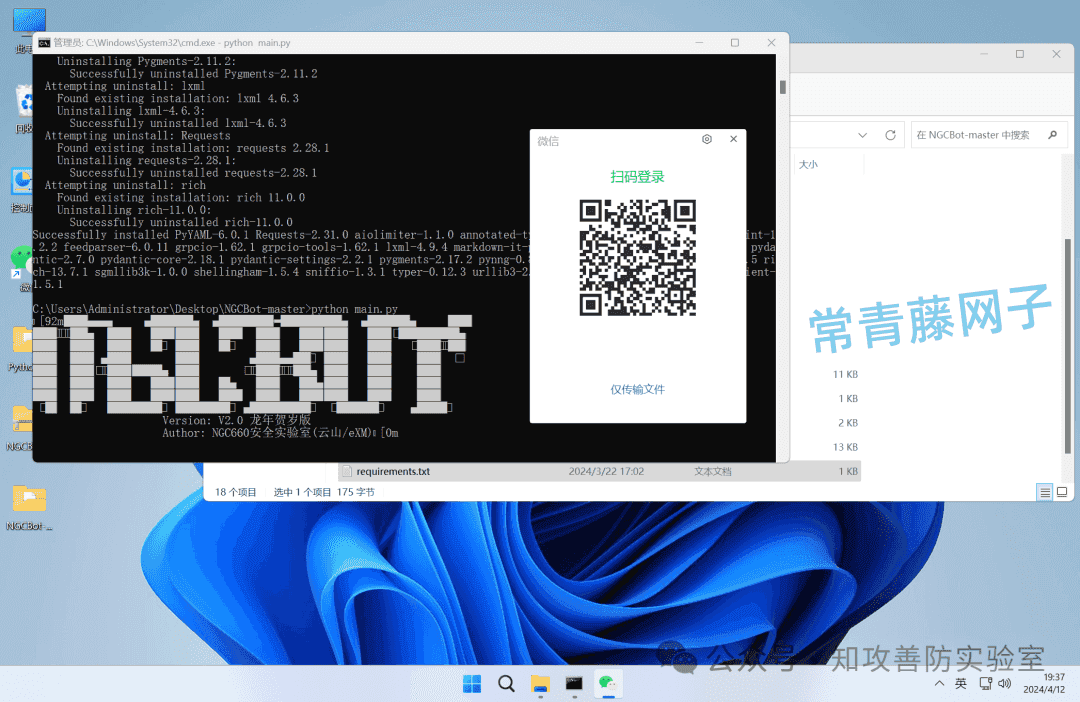This screenshot has width=1080, height=702.
Task: Expand the File Explorer address history dropdown
Action: (862, 135)
